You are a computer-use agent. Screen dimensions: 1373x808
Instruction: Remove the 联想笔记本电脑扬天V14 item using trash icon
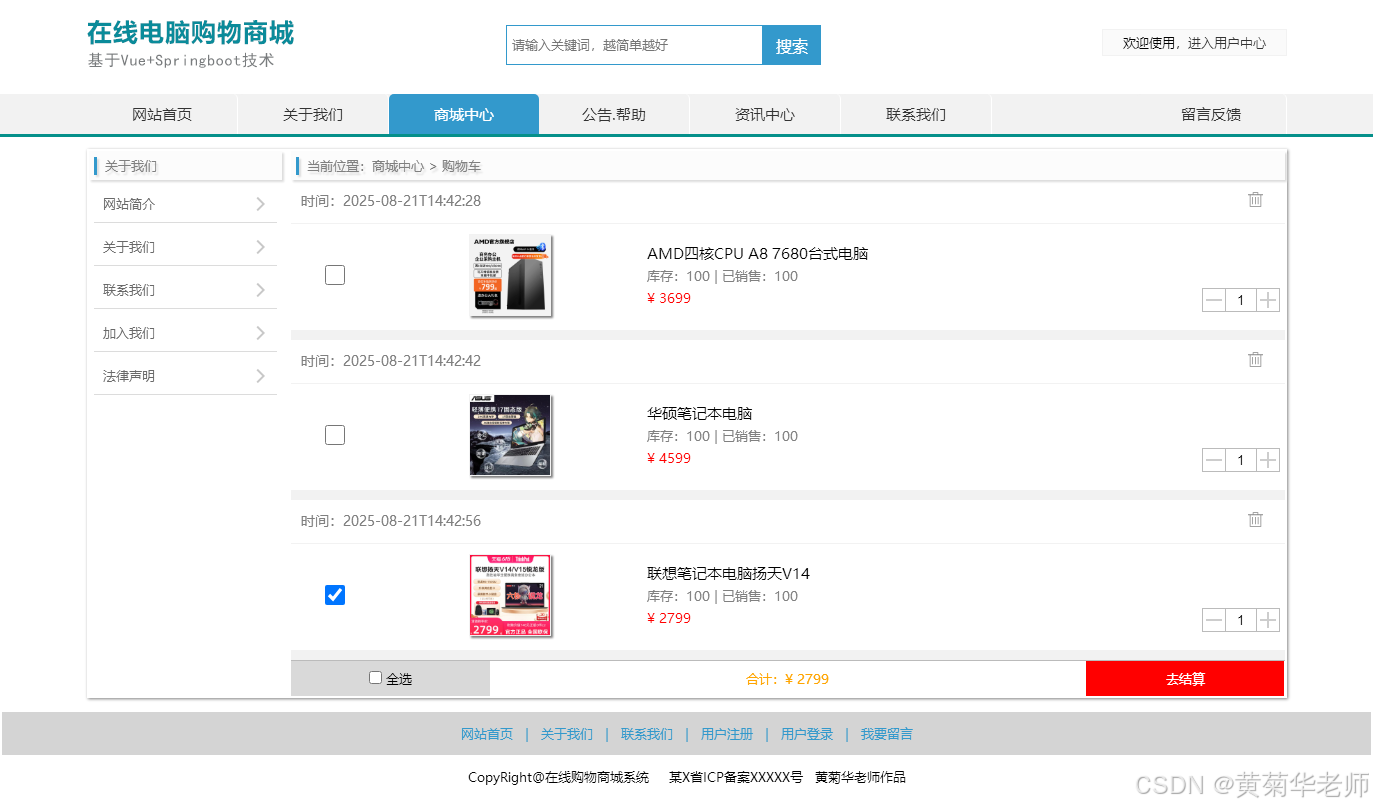coord(1255,520)
